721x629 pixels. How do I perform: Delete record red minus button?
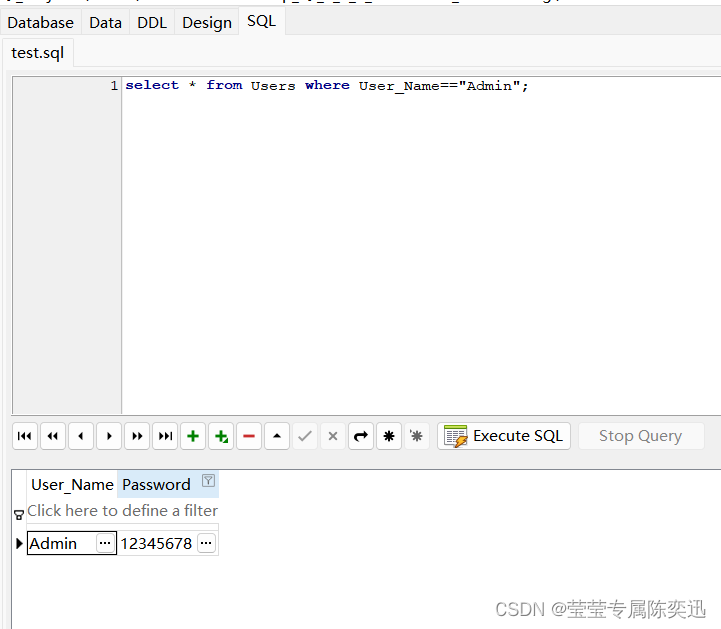249,436
